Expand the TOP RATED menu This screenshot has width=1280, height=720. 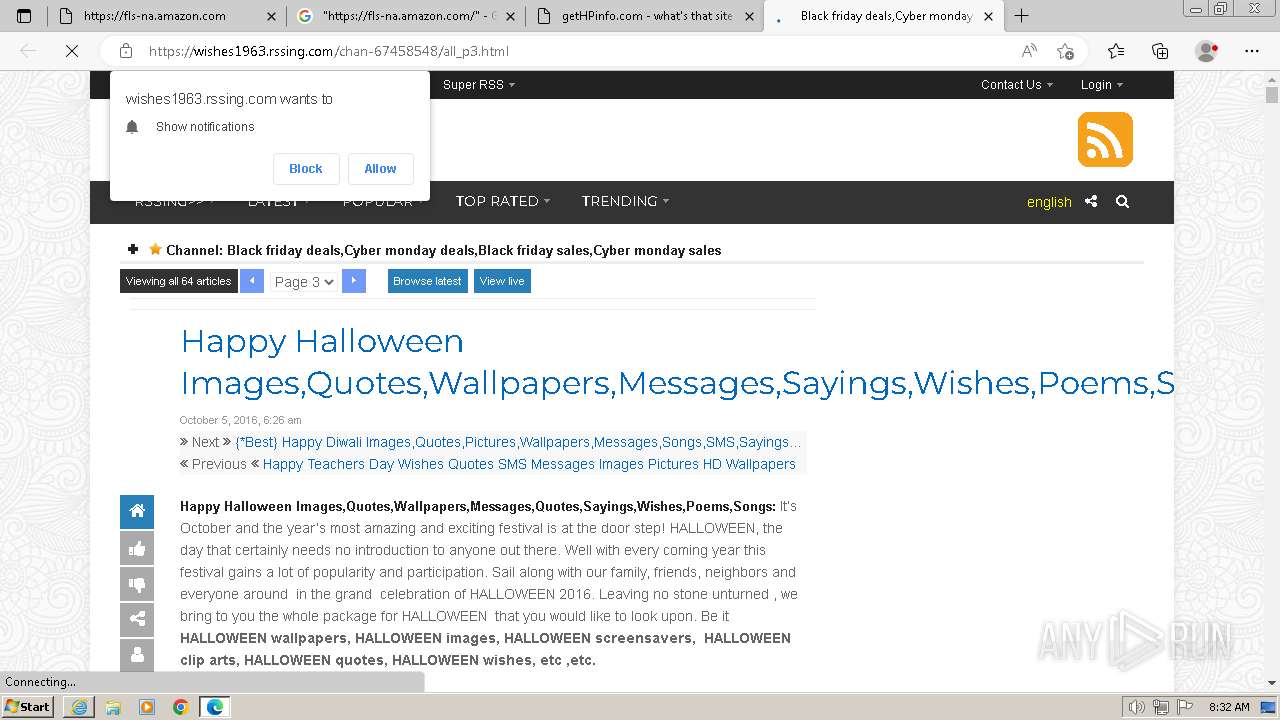coord(503,201)
